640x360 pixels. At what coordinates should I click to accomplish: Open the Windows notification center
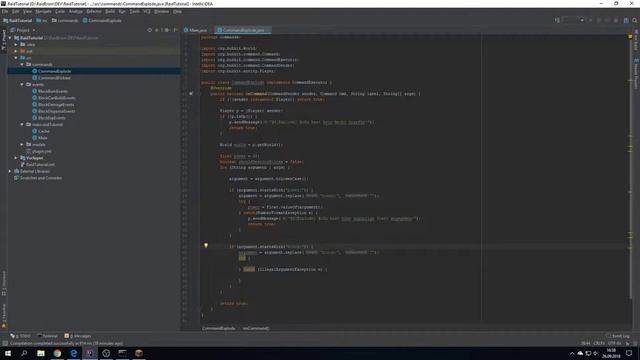629,353
